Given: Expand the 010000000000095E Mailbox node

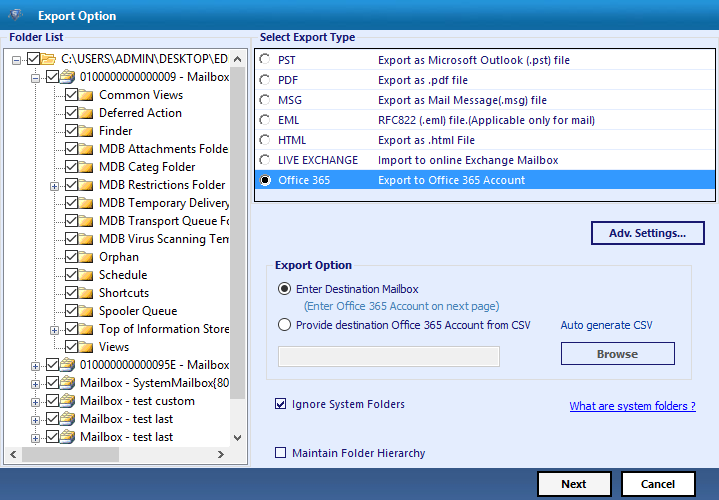Looking at the screenshot, I should tap(35, 367).
